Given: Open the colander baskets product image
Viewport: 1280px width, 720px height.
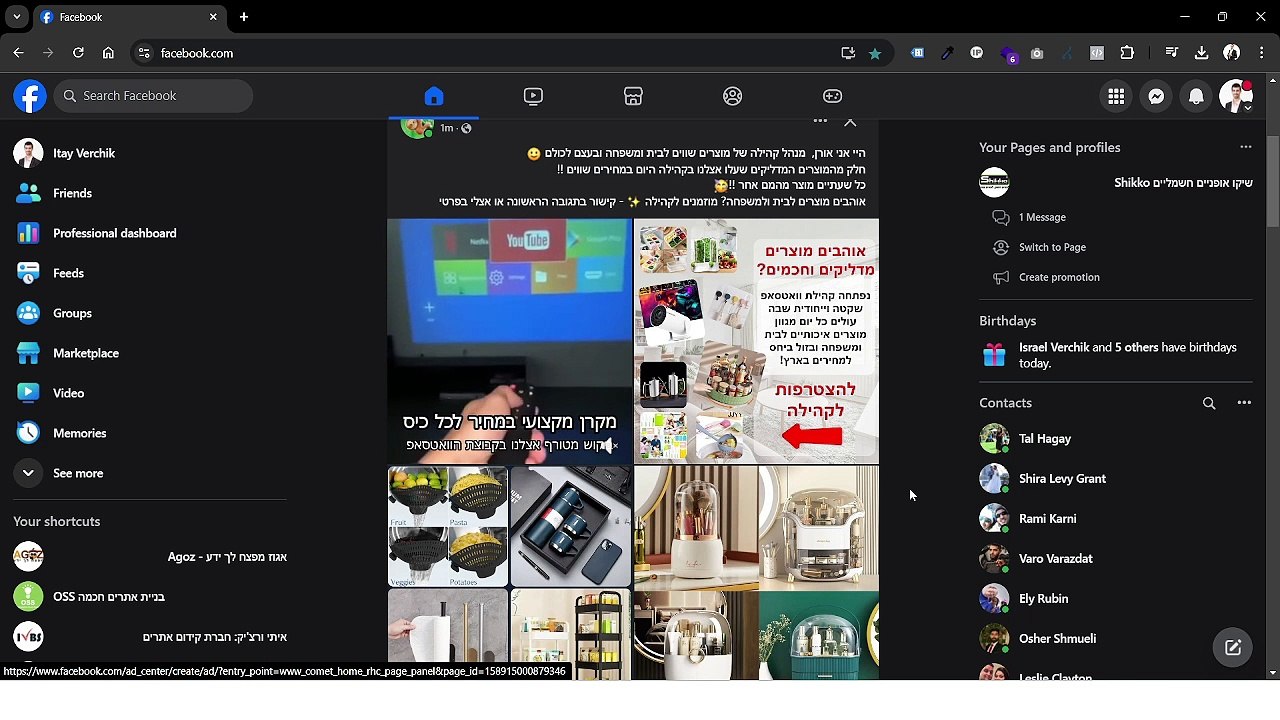Looking at the screenshot, I should click(x=448, y=527).
